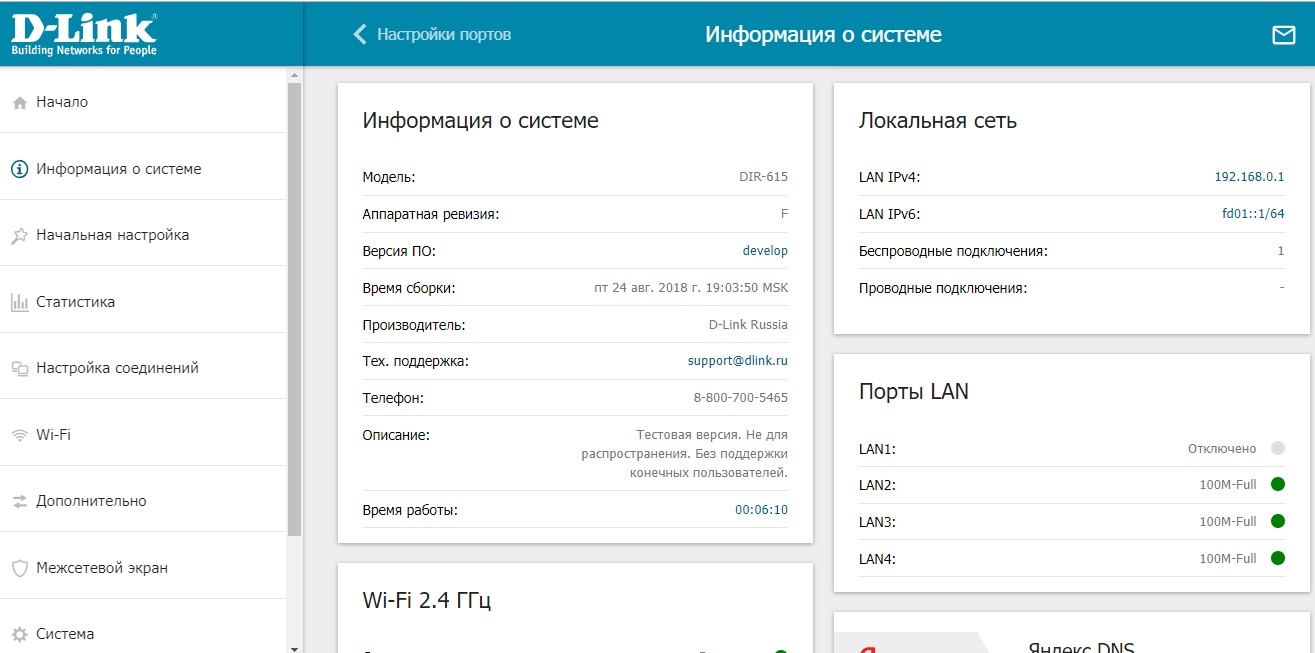The width and height of the screenshot is (1315, 653).
Task: Click the 100M-Full speed for LAN3
Action: pyautogui.click(x=1228, y=522)
